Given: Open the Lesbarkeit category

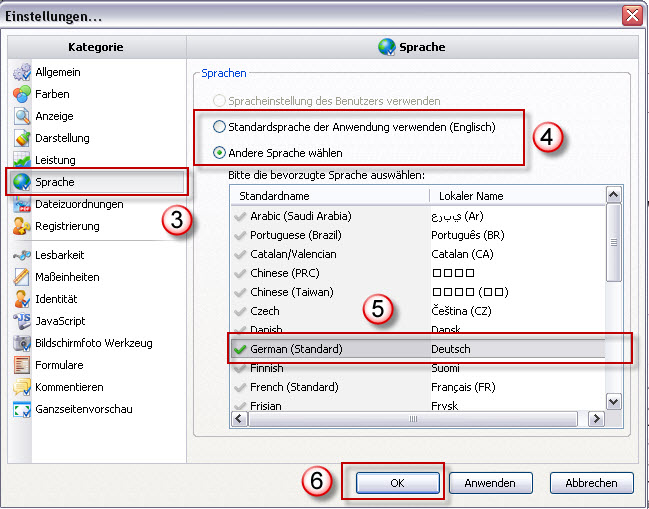Looking at the screenshot, I should [60, 255].
